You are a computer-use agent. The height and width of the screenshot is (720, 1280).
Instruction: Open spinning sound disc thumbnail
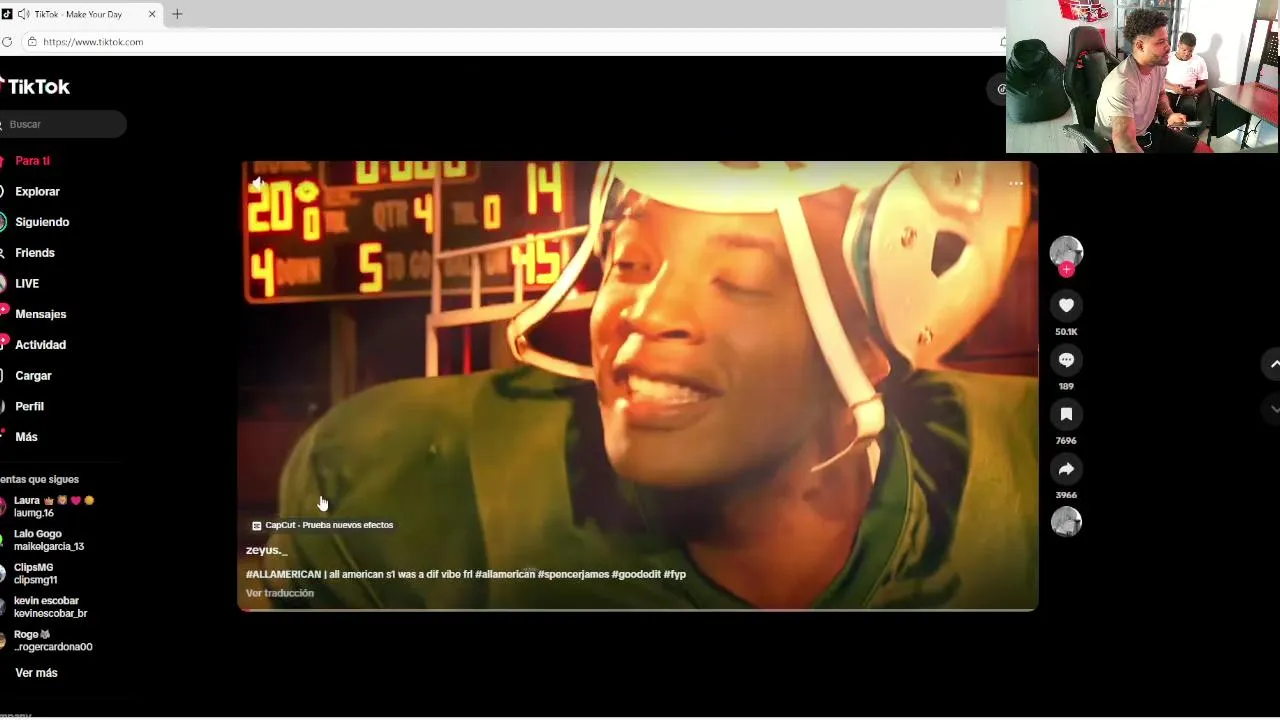tap(1066, 521)
